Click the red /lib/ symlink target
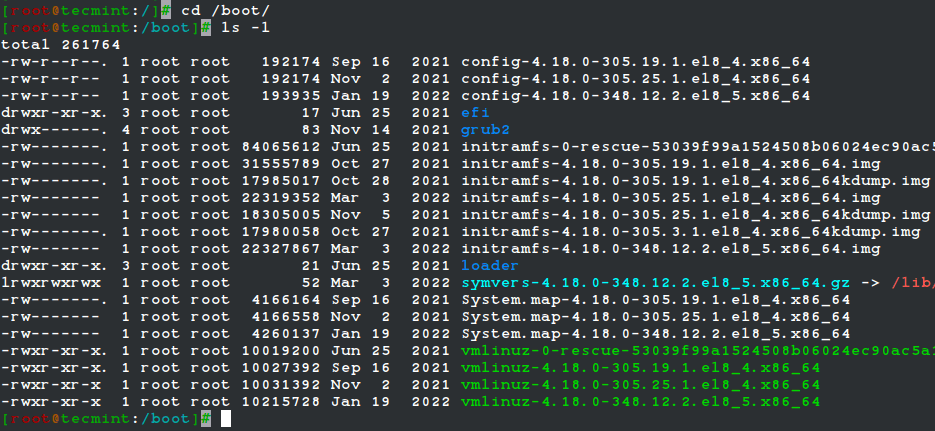 (911, 283)
